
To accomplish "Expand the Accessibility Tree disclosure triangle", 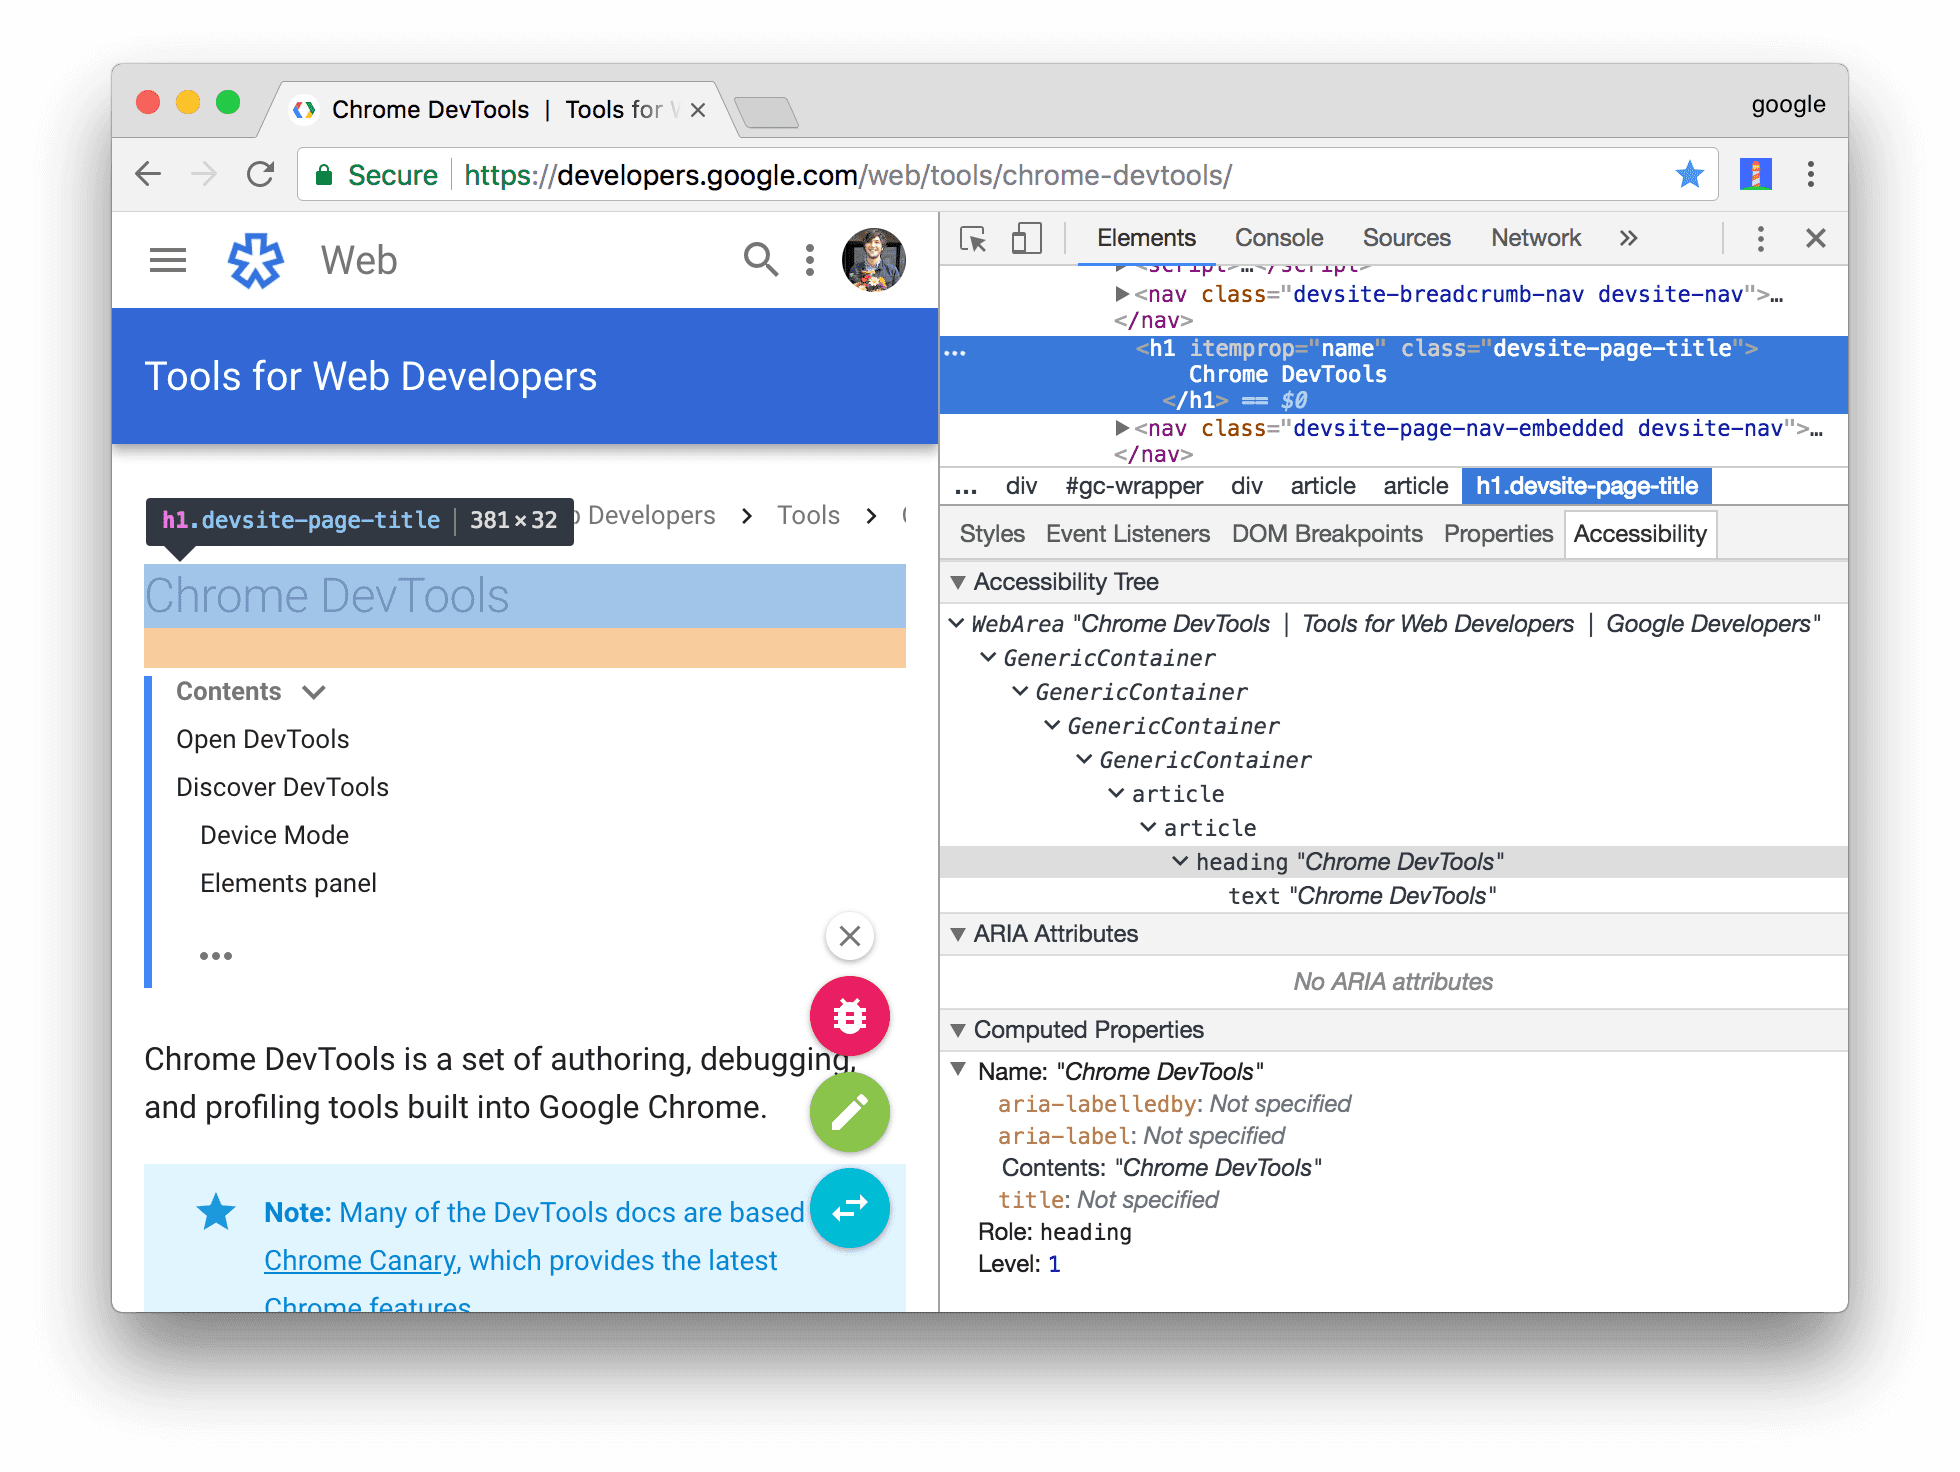I will click(960, 583).
